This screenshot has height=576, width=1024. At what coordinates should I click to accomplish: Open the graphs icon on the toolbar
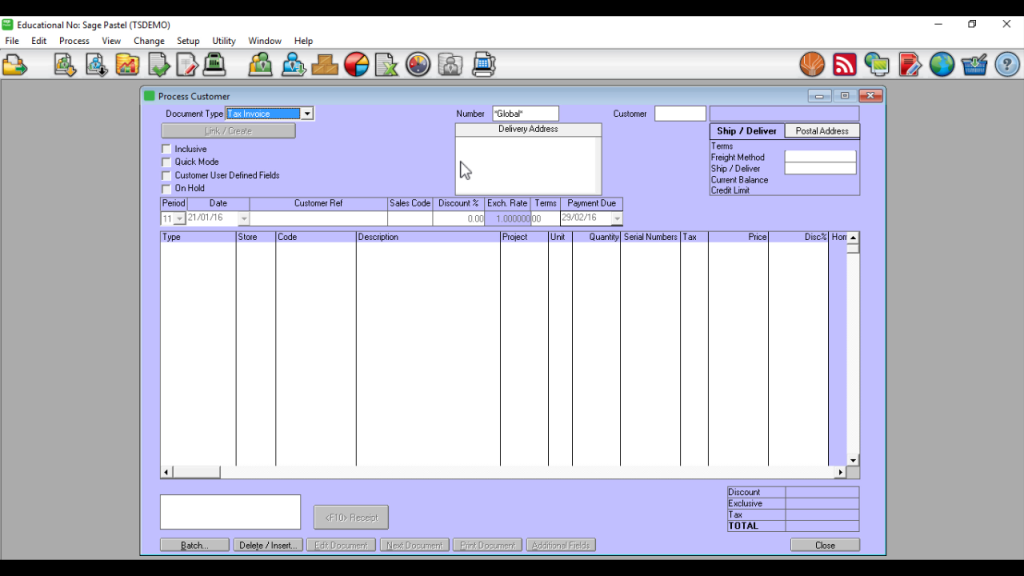click(x=127, y=63)
